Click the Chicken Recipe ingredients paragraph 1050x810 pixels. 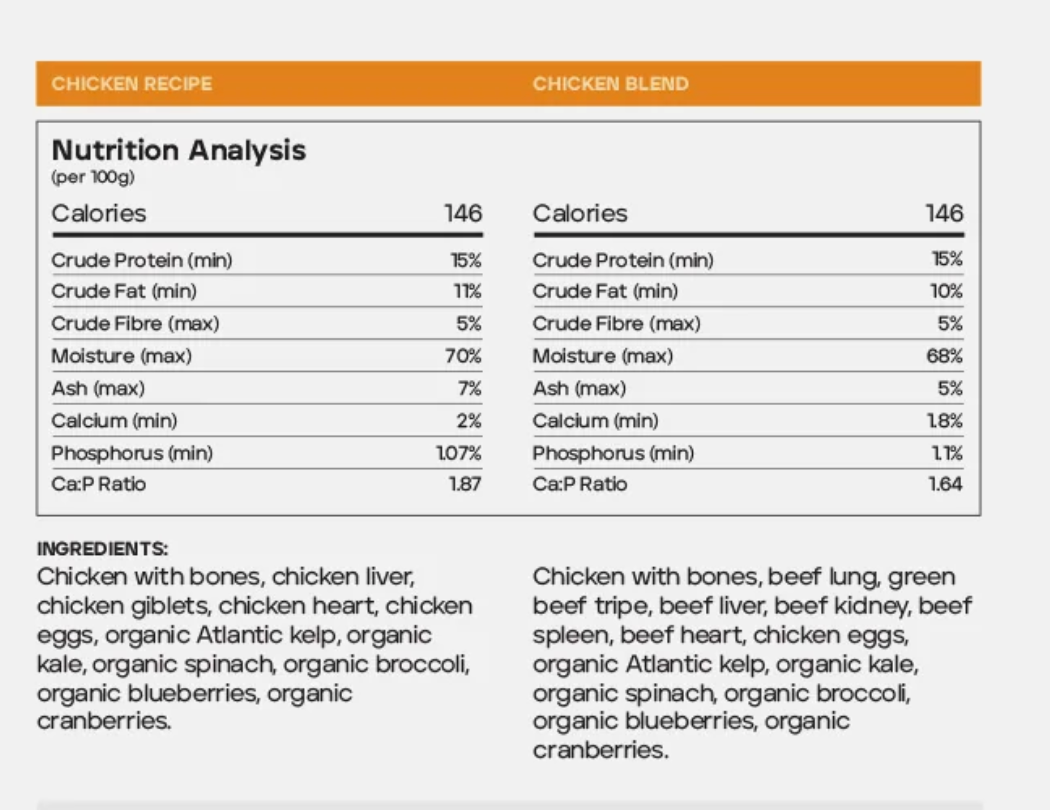point(254,649)
